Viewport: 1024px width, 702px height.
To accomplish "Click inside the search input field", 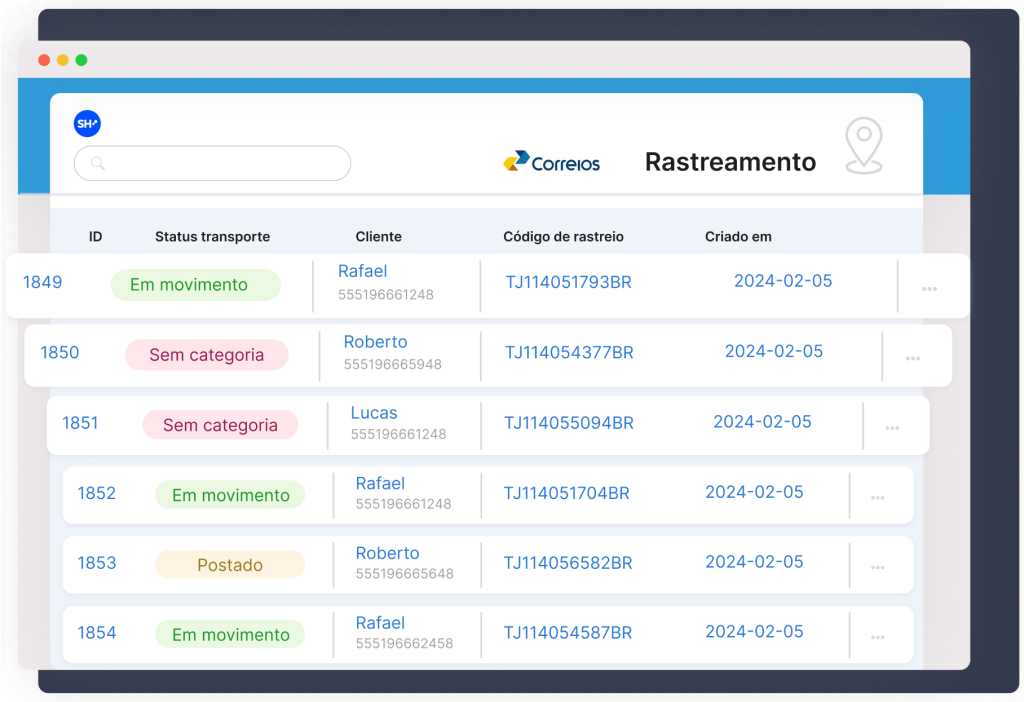I will pyautogui.click(x=212, y=163).
